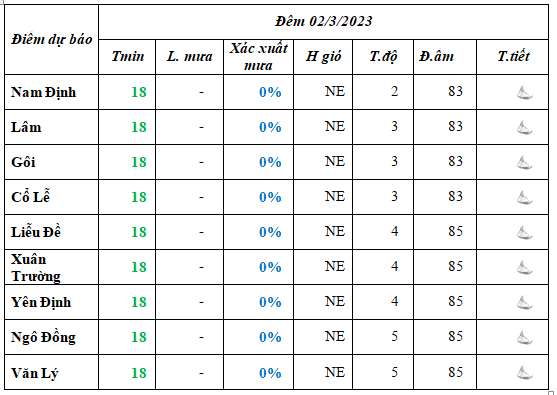Image resolution: width=557 pixels, height=395 pixels.
Task: Click the Xuân Trường weather icon
Action: [524, 267]
